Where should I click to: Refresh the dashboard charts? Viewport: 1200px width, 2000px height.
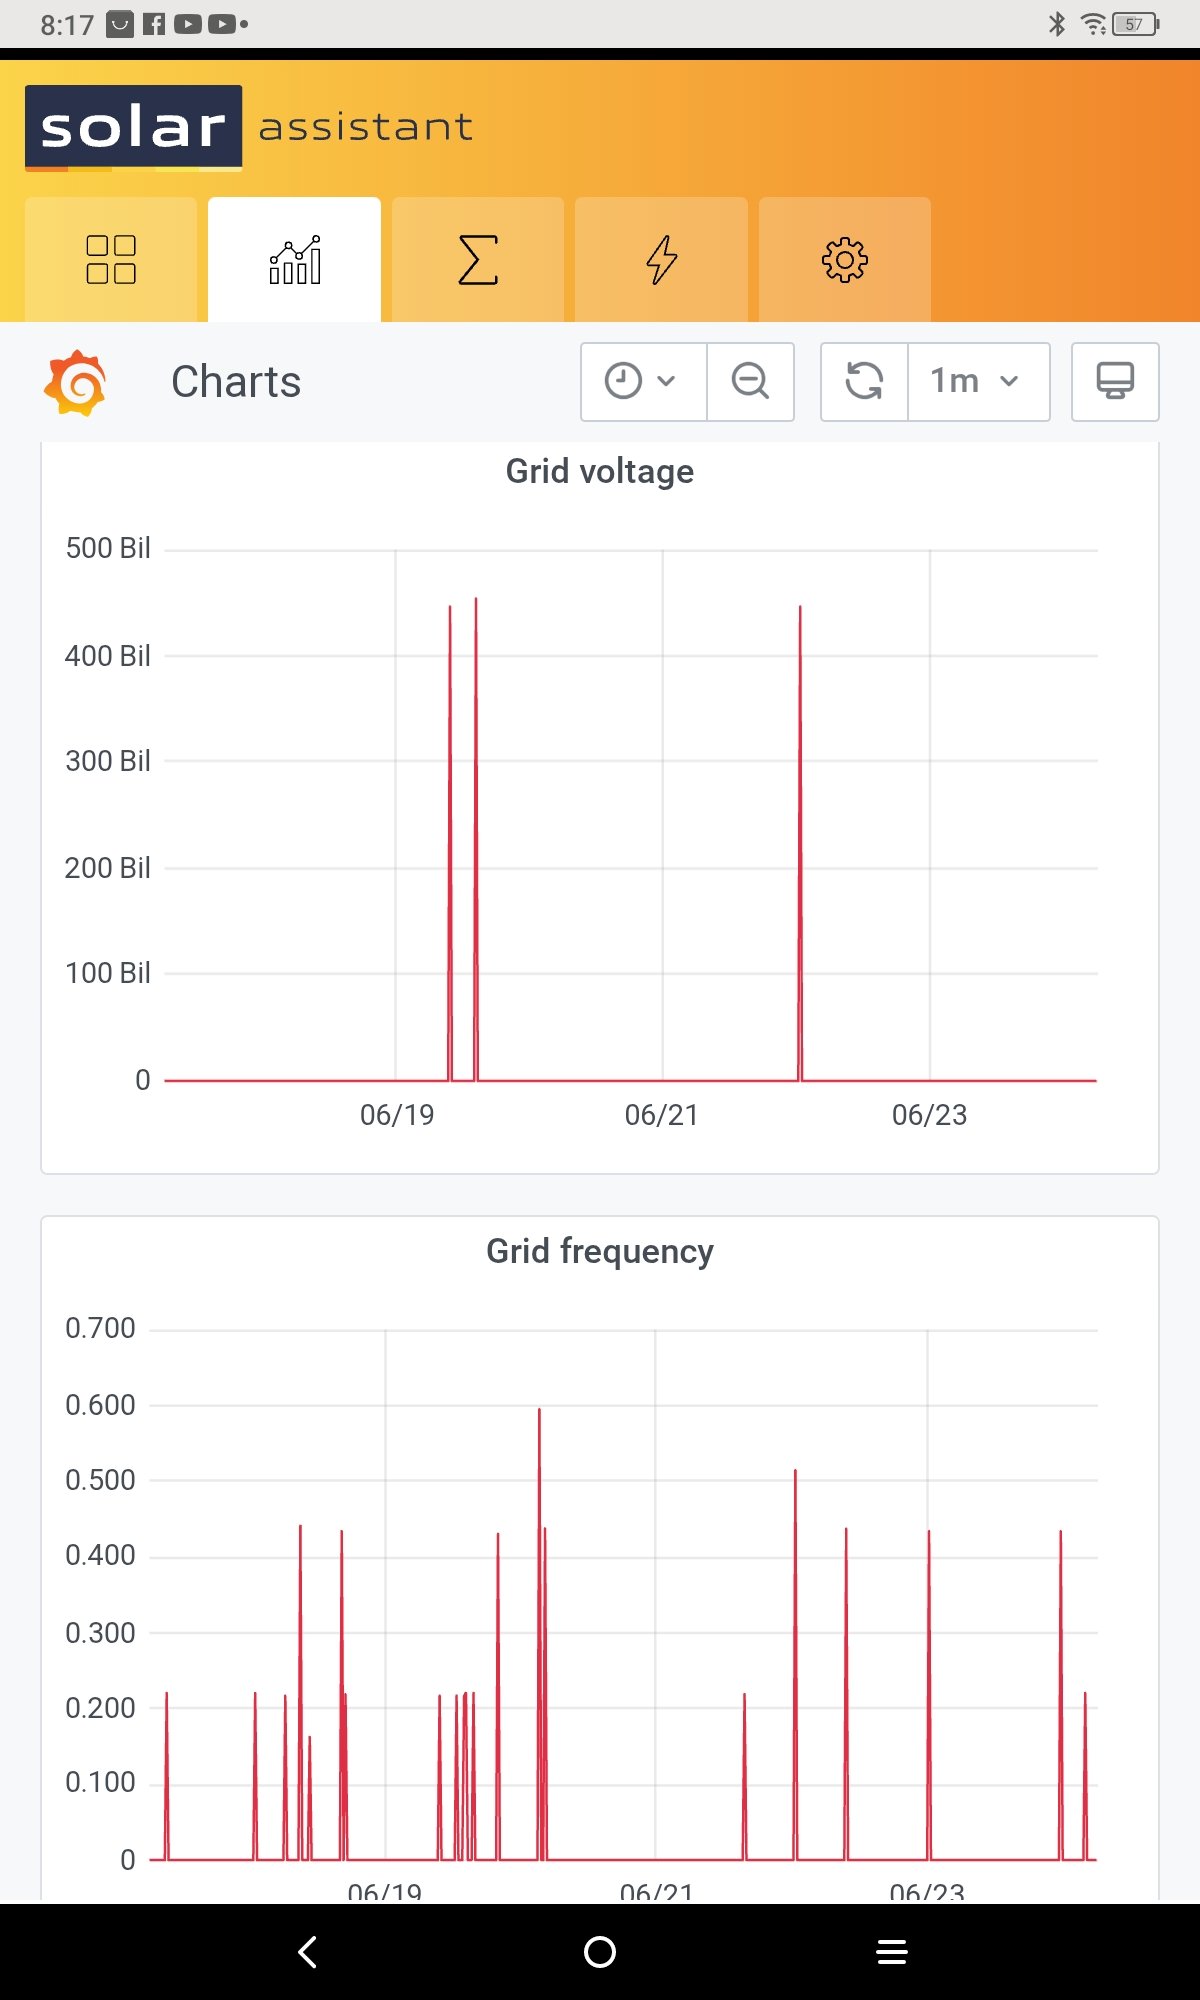coord(865,382)
